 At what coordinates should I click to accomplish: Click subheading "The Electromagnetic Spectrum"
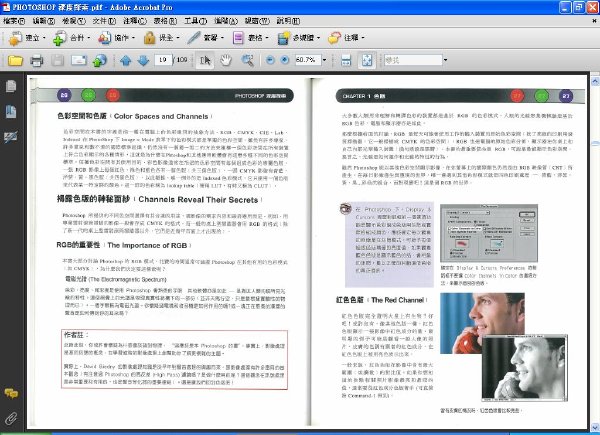coord(127,280)
